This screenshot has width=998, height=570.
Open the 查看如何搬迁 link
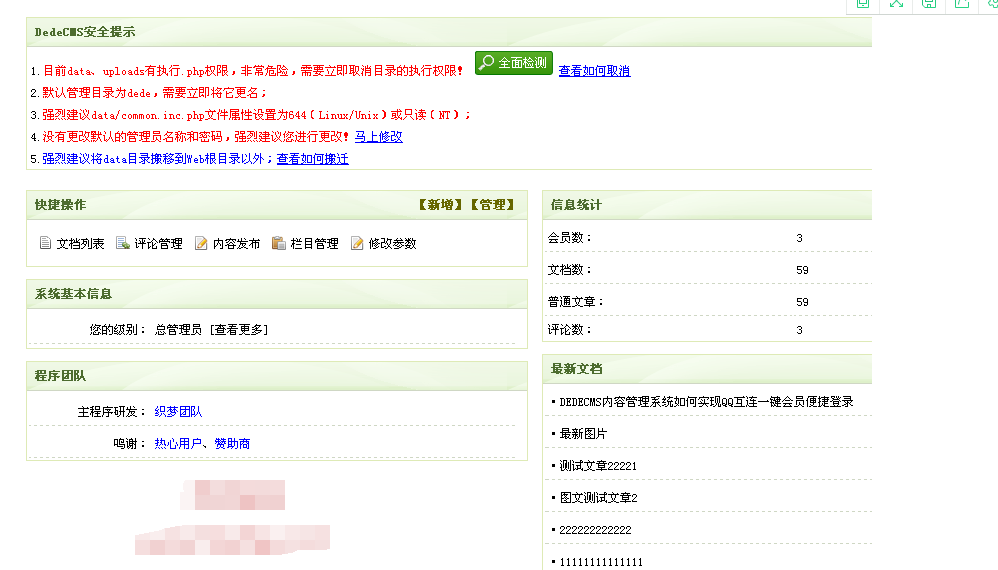coord(313,159)
